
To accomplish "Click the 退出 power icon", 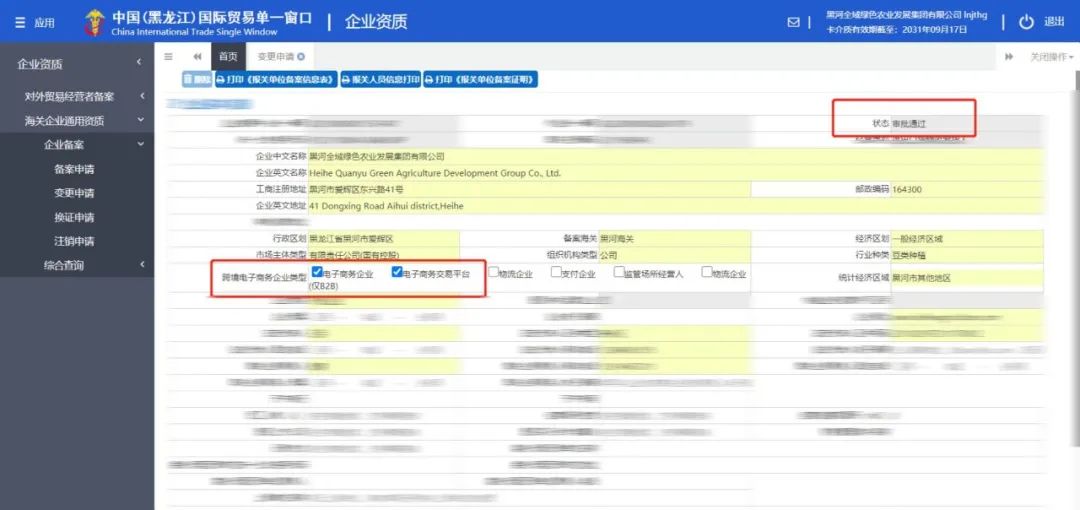I will 1026,22.
